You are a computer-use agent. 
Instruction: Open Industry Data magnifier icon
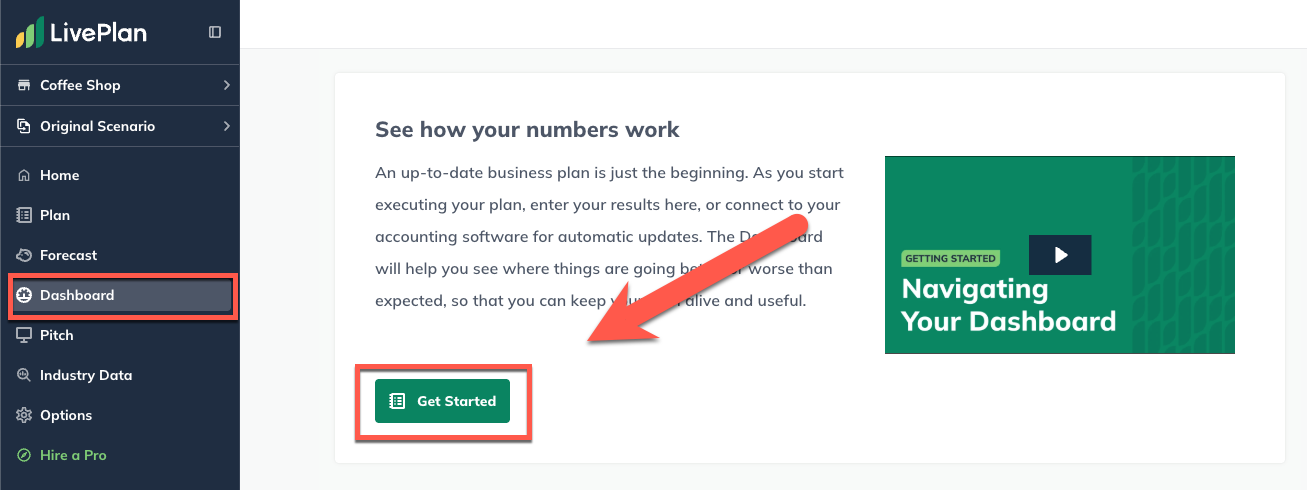24,375
